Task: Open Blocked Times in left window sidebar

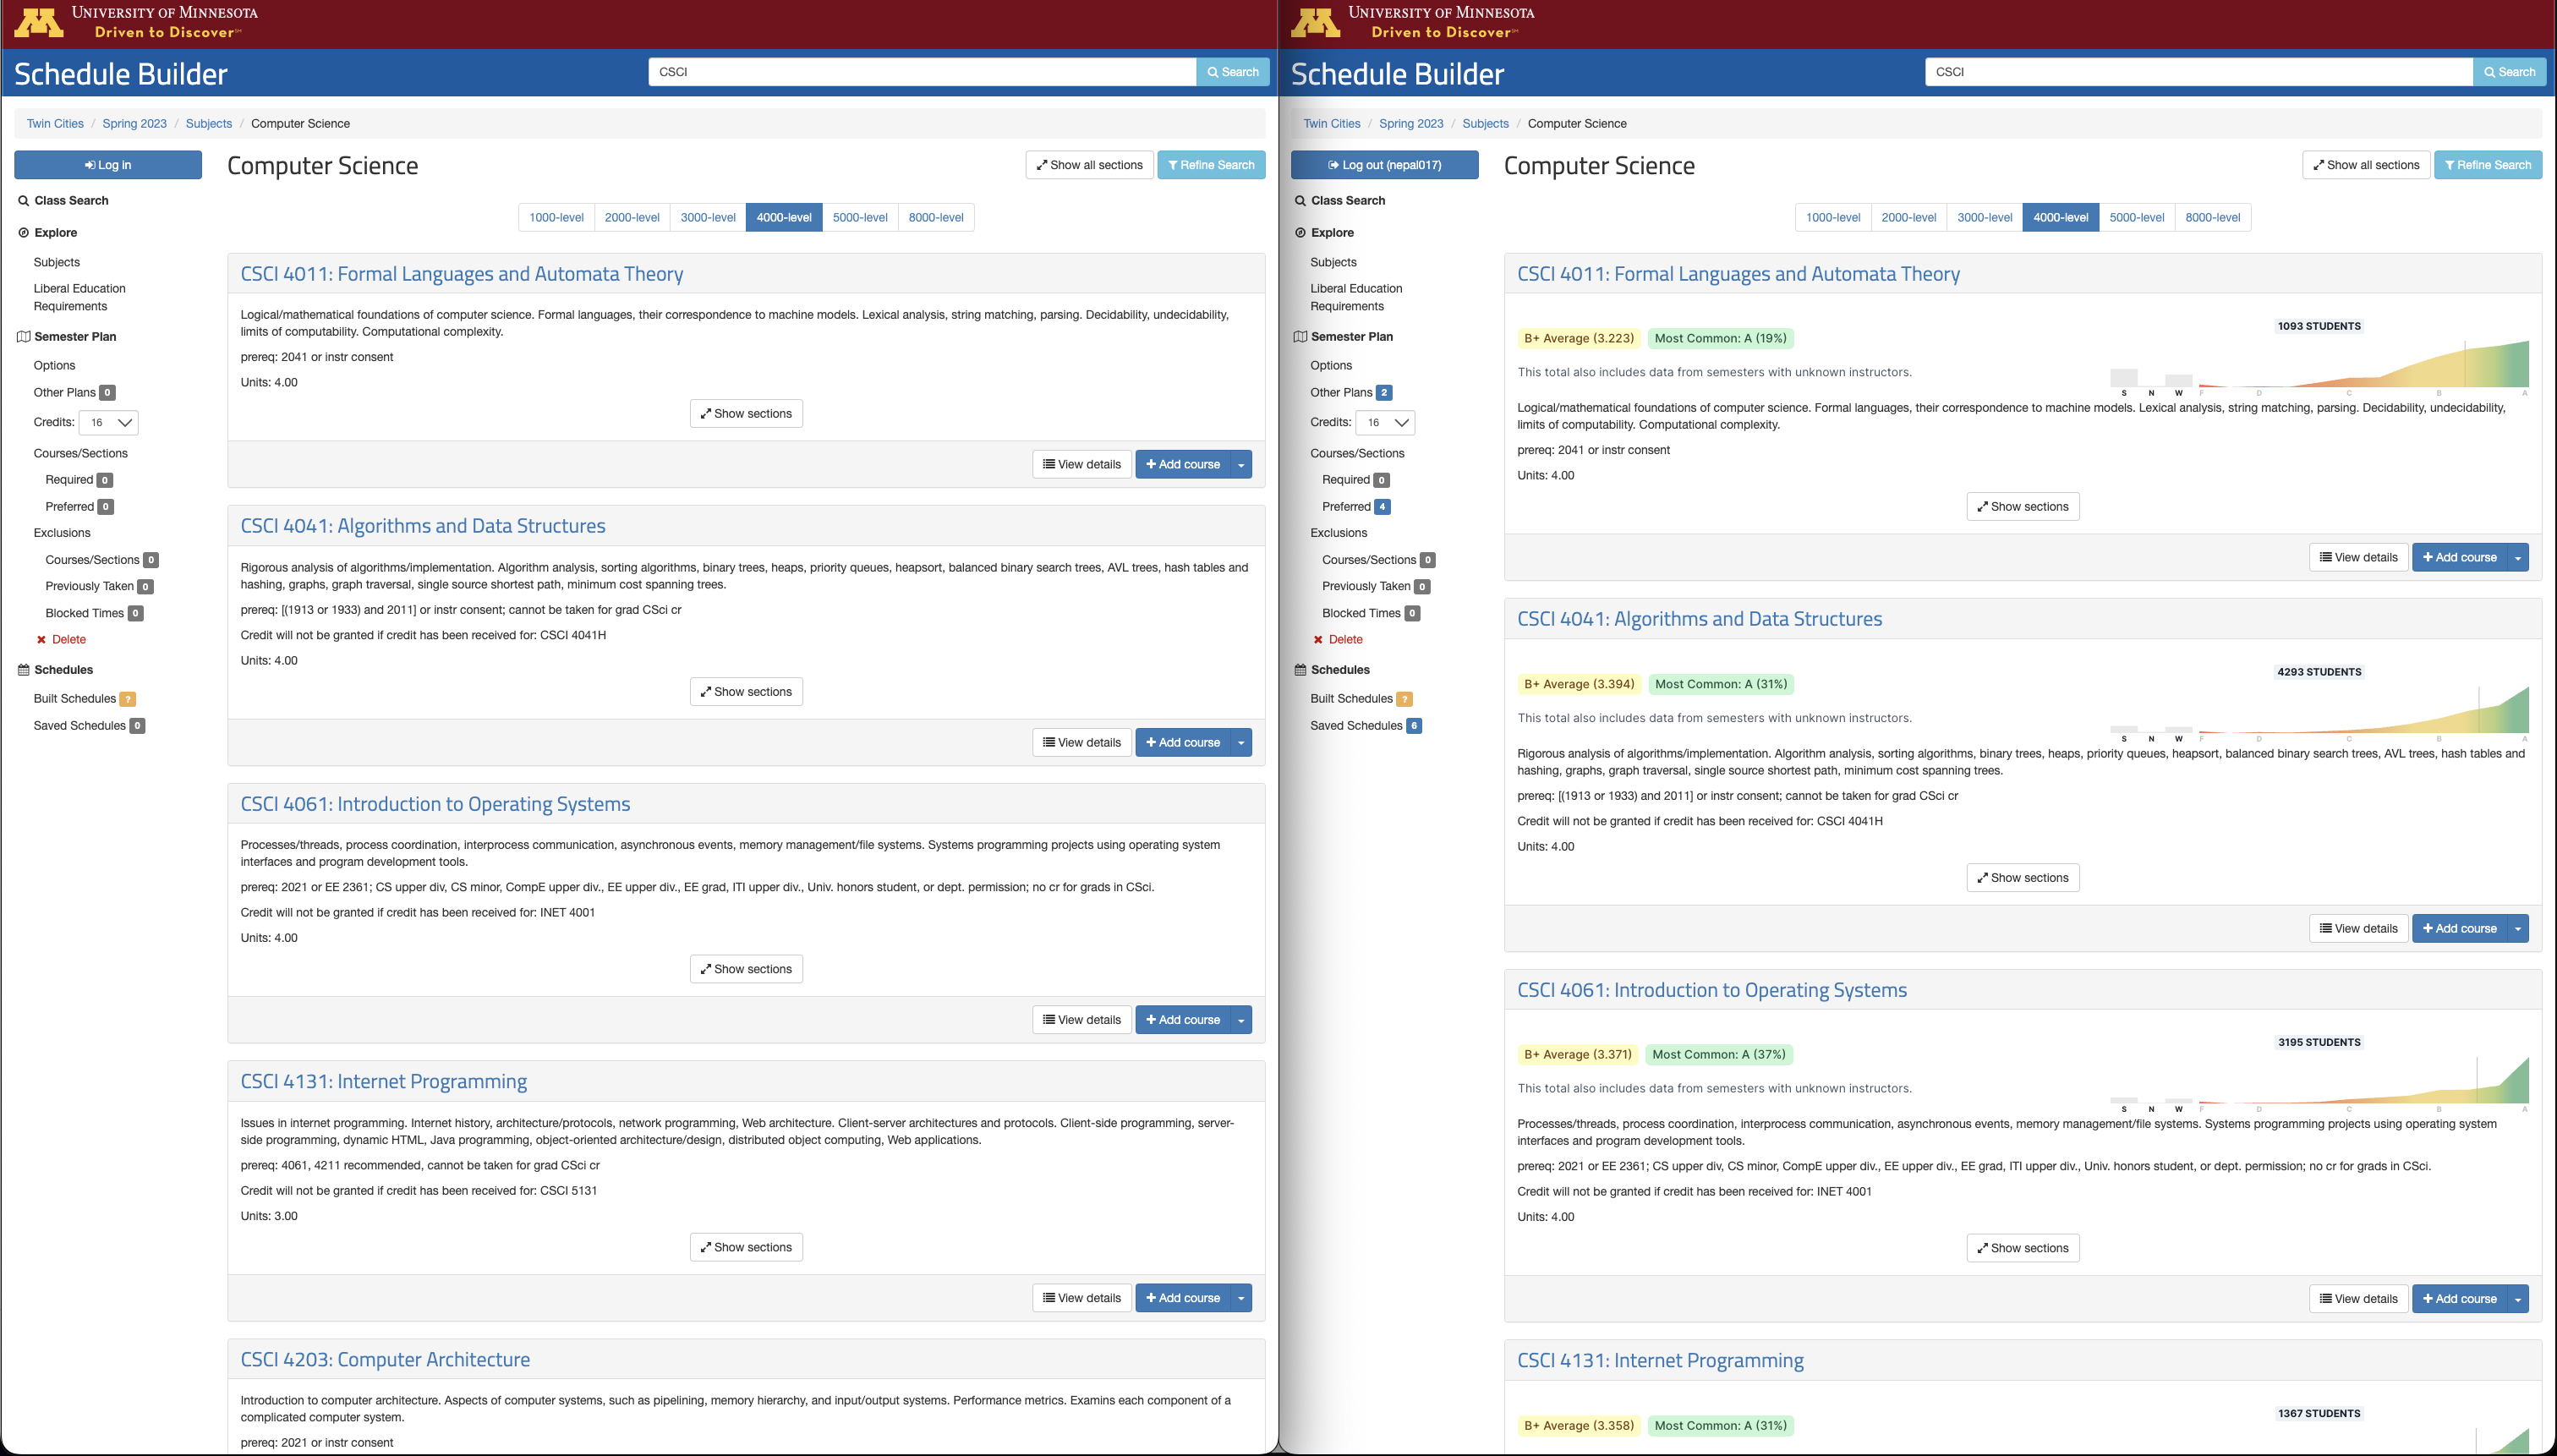Action: pos(94,613)
